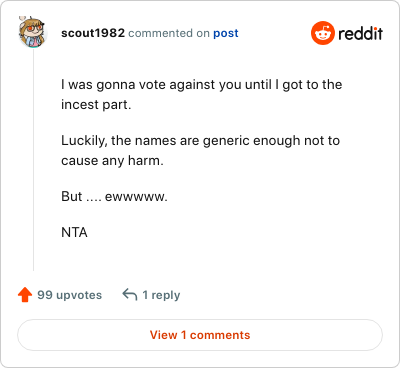
Task: Click the "commented on" text in header
Action: pos(169,33)
